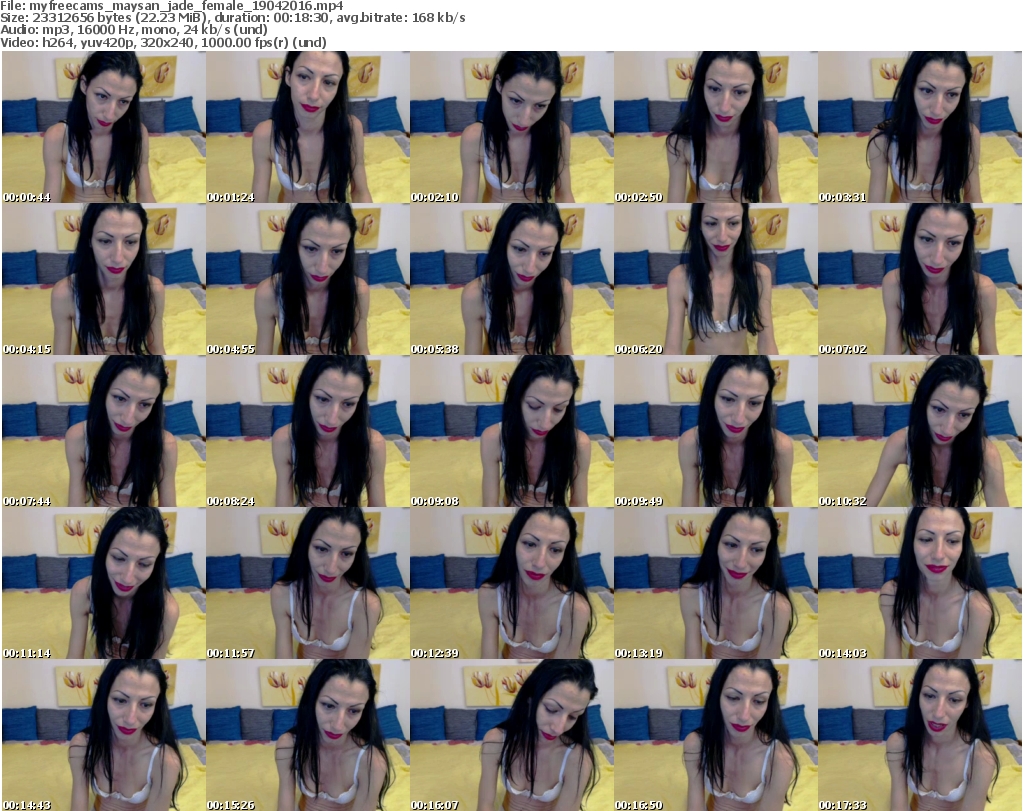Open the frame stamped 00:07:02
The image size is (1024, 811).
(920, 279)
